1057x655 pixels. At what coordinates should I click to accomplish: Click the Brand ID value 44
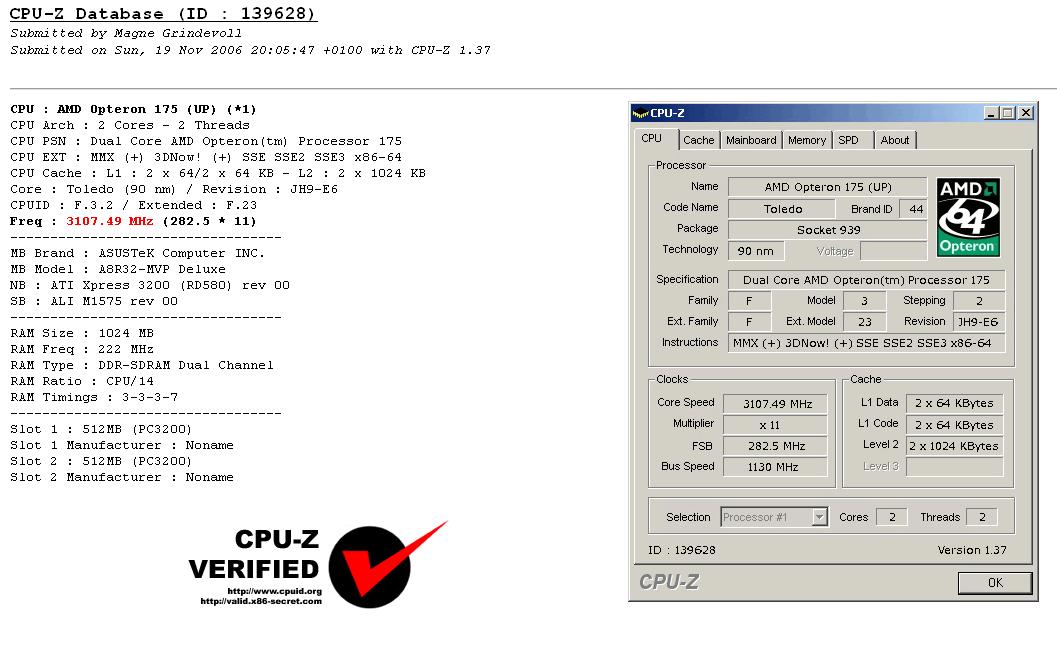[x=915, y=209]
